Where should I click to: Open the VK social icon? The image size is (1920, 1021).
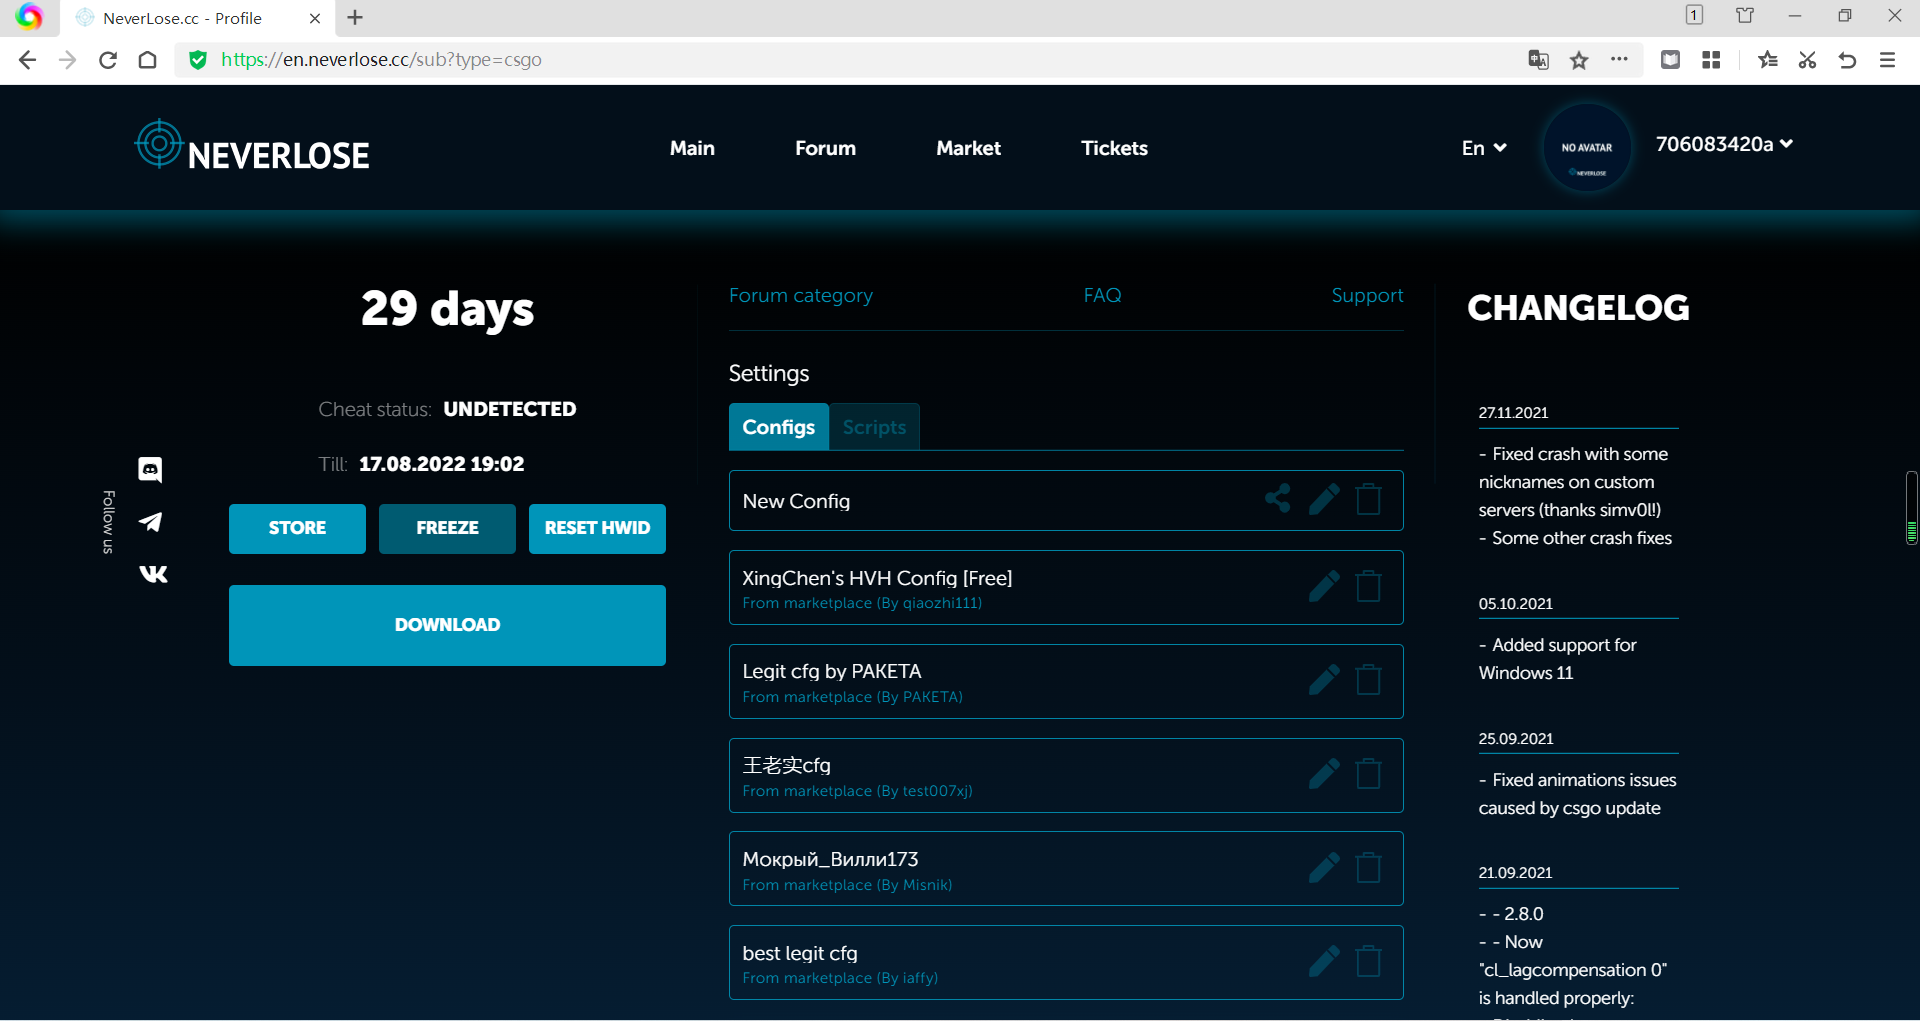click(153, 574)
